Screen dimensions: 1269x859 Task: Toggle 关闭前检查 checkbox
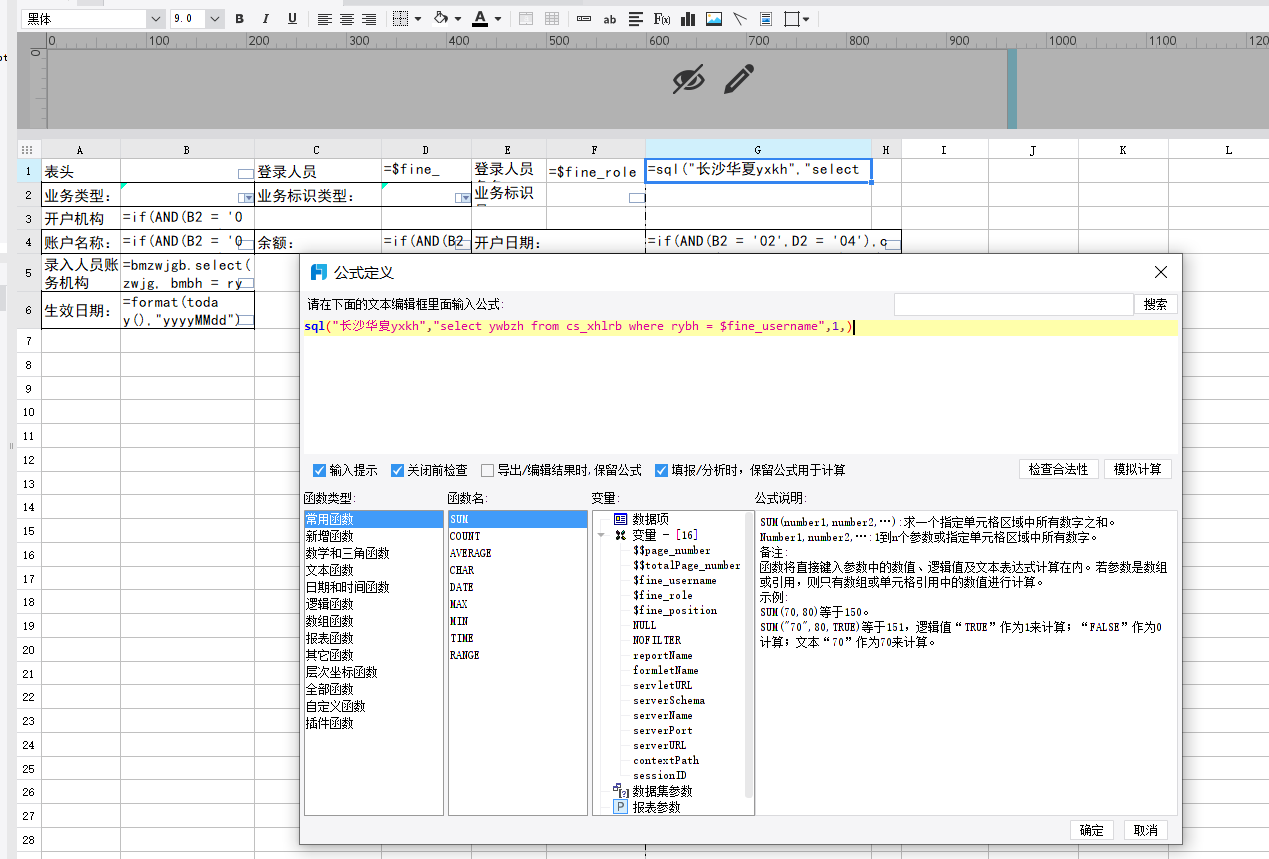tap(397, 471)
